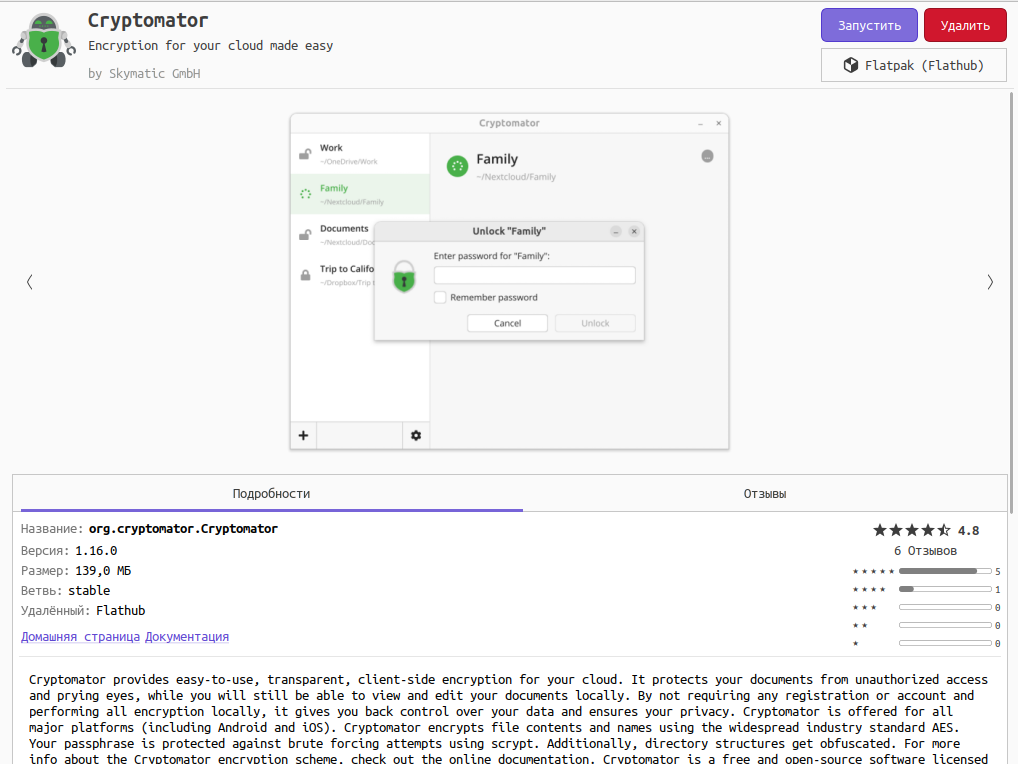1018x764 pixels.
Task: Click the plus add-vault icon in screenshot
Action: (303, 436)
